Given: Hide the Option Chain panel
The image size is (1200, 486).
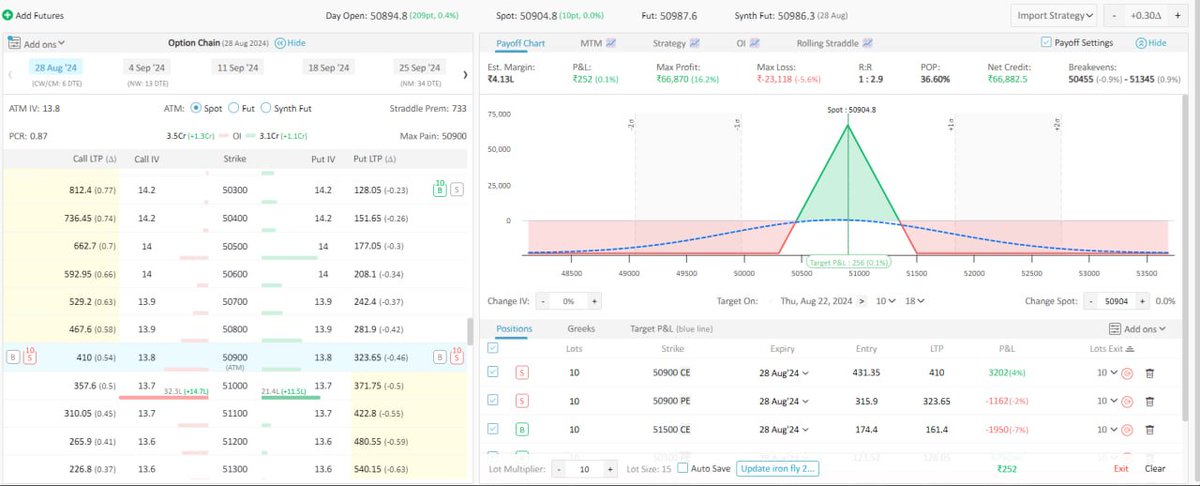Looking at the screenshot, I should click(x=290, y=43).
